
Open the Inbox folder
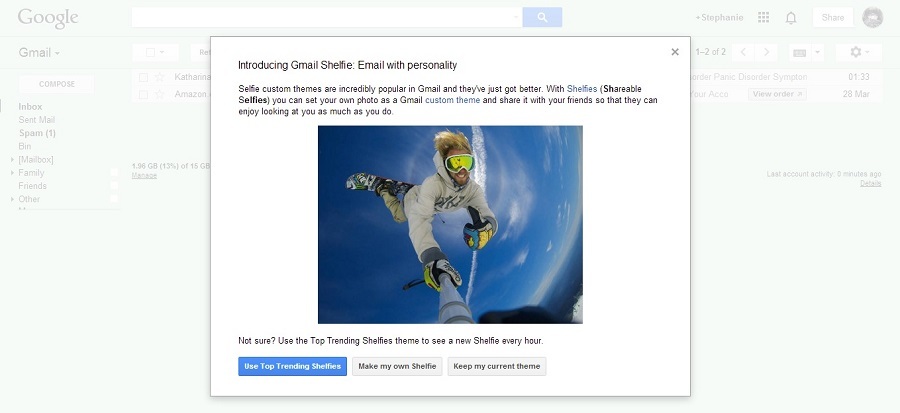pos(30,106)
